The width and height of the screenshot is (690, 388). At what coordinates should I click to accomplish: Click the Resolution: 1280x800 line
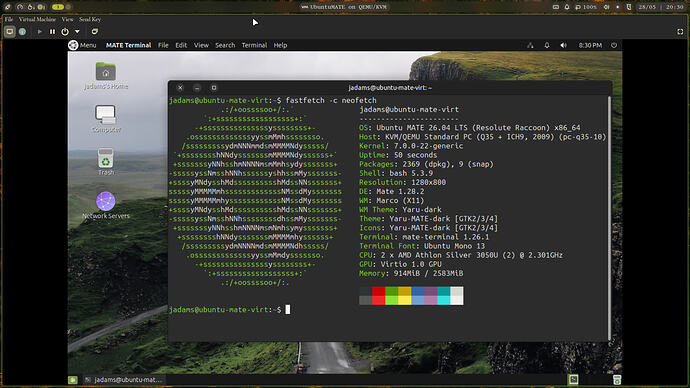click(x=402, y=182)
